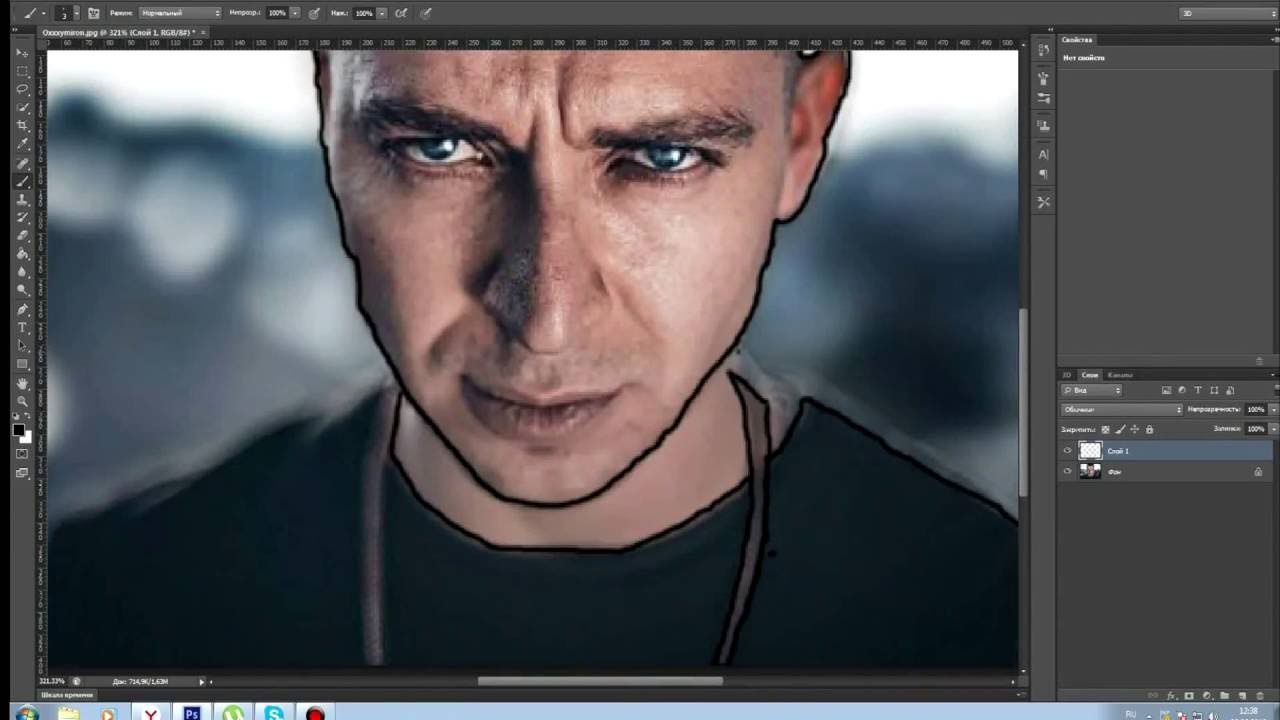Add a layer style with fx button
Image resolution: width=1280 pixels, height=720 pixels.
click(x=1171, y=695)
